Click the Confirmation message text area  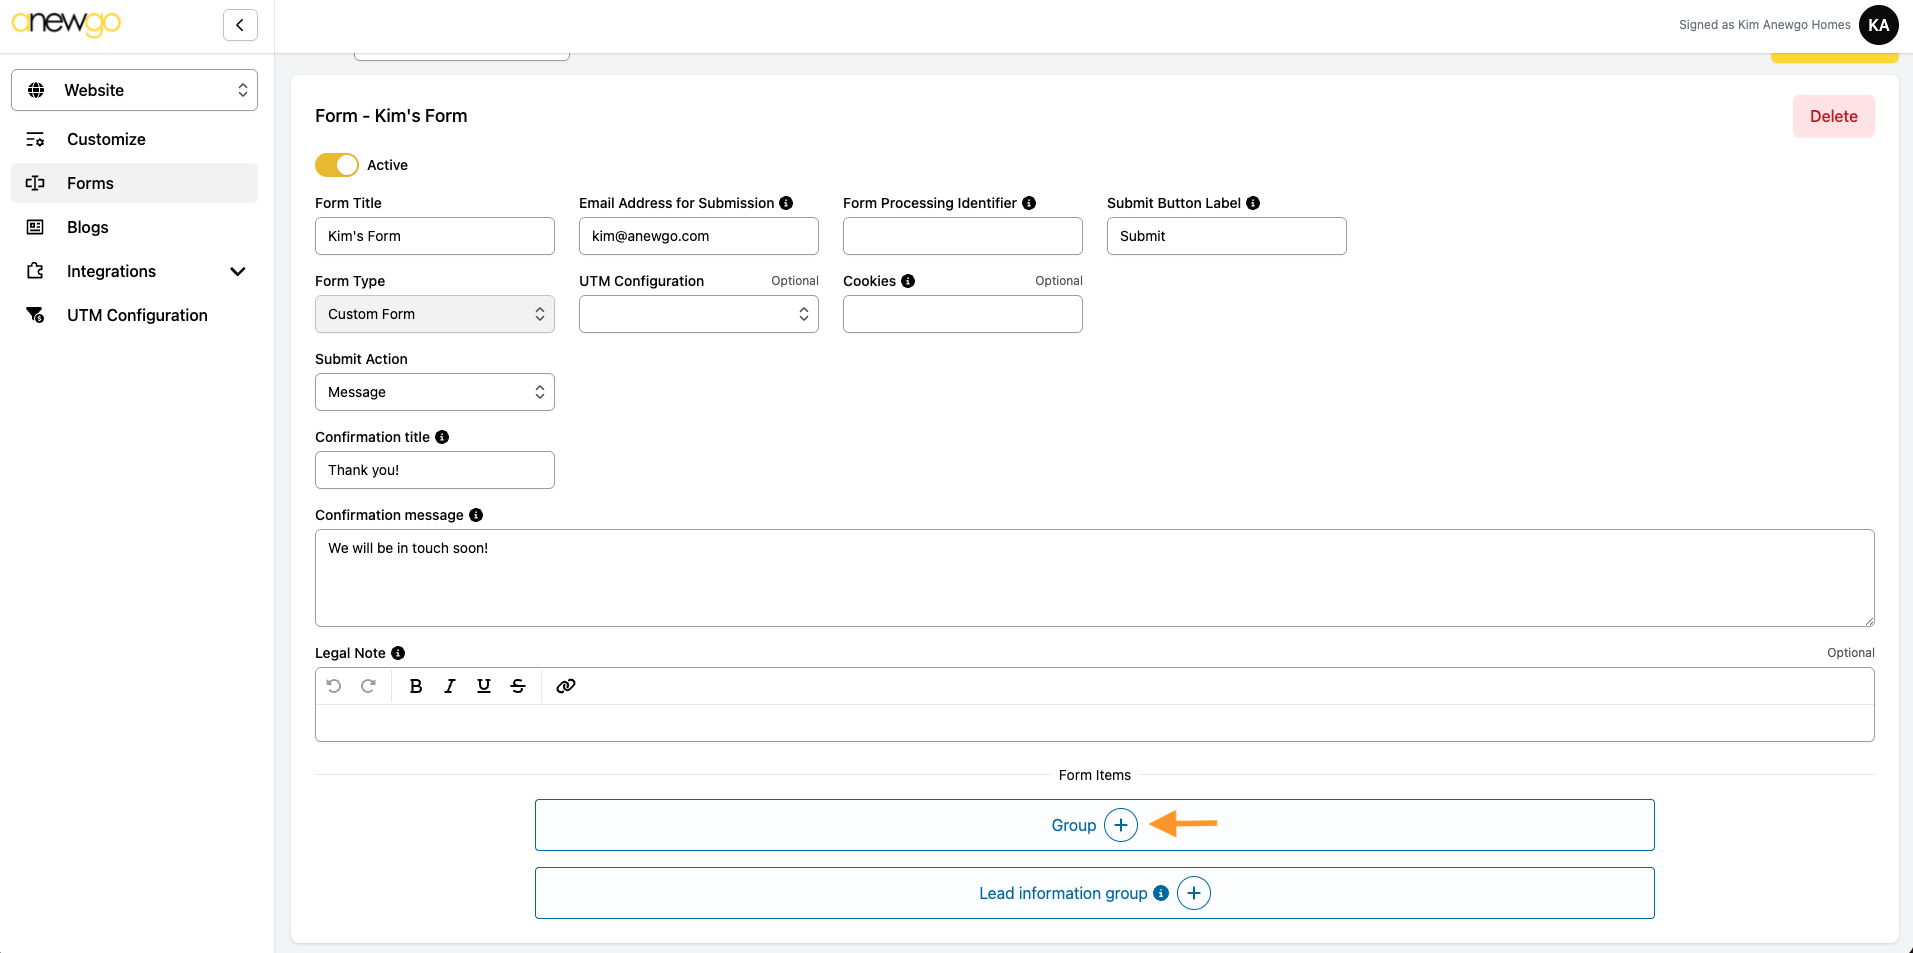(1094, 578)
